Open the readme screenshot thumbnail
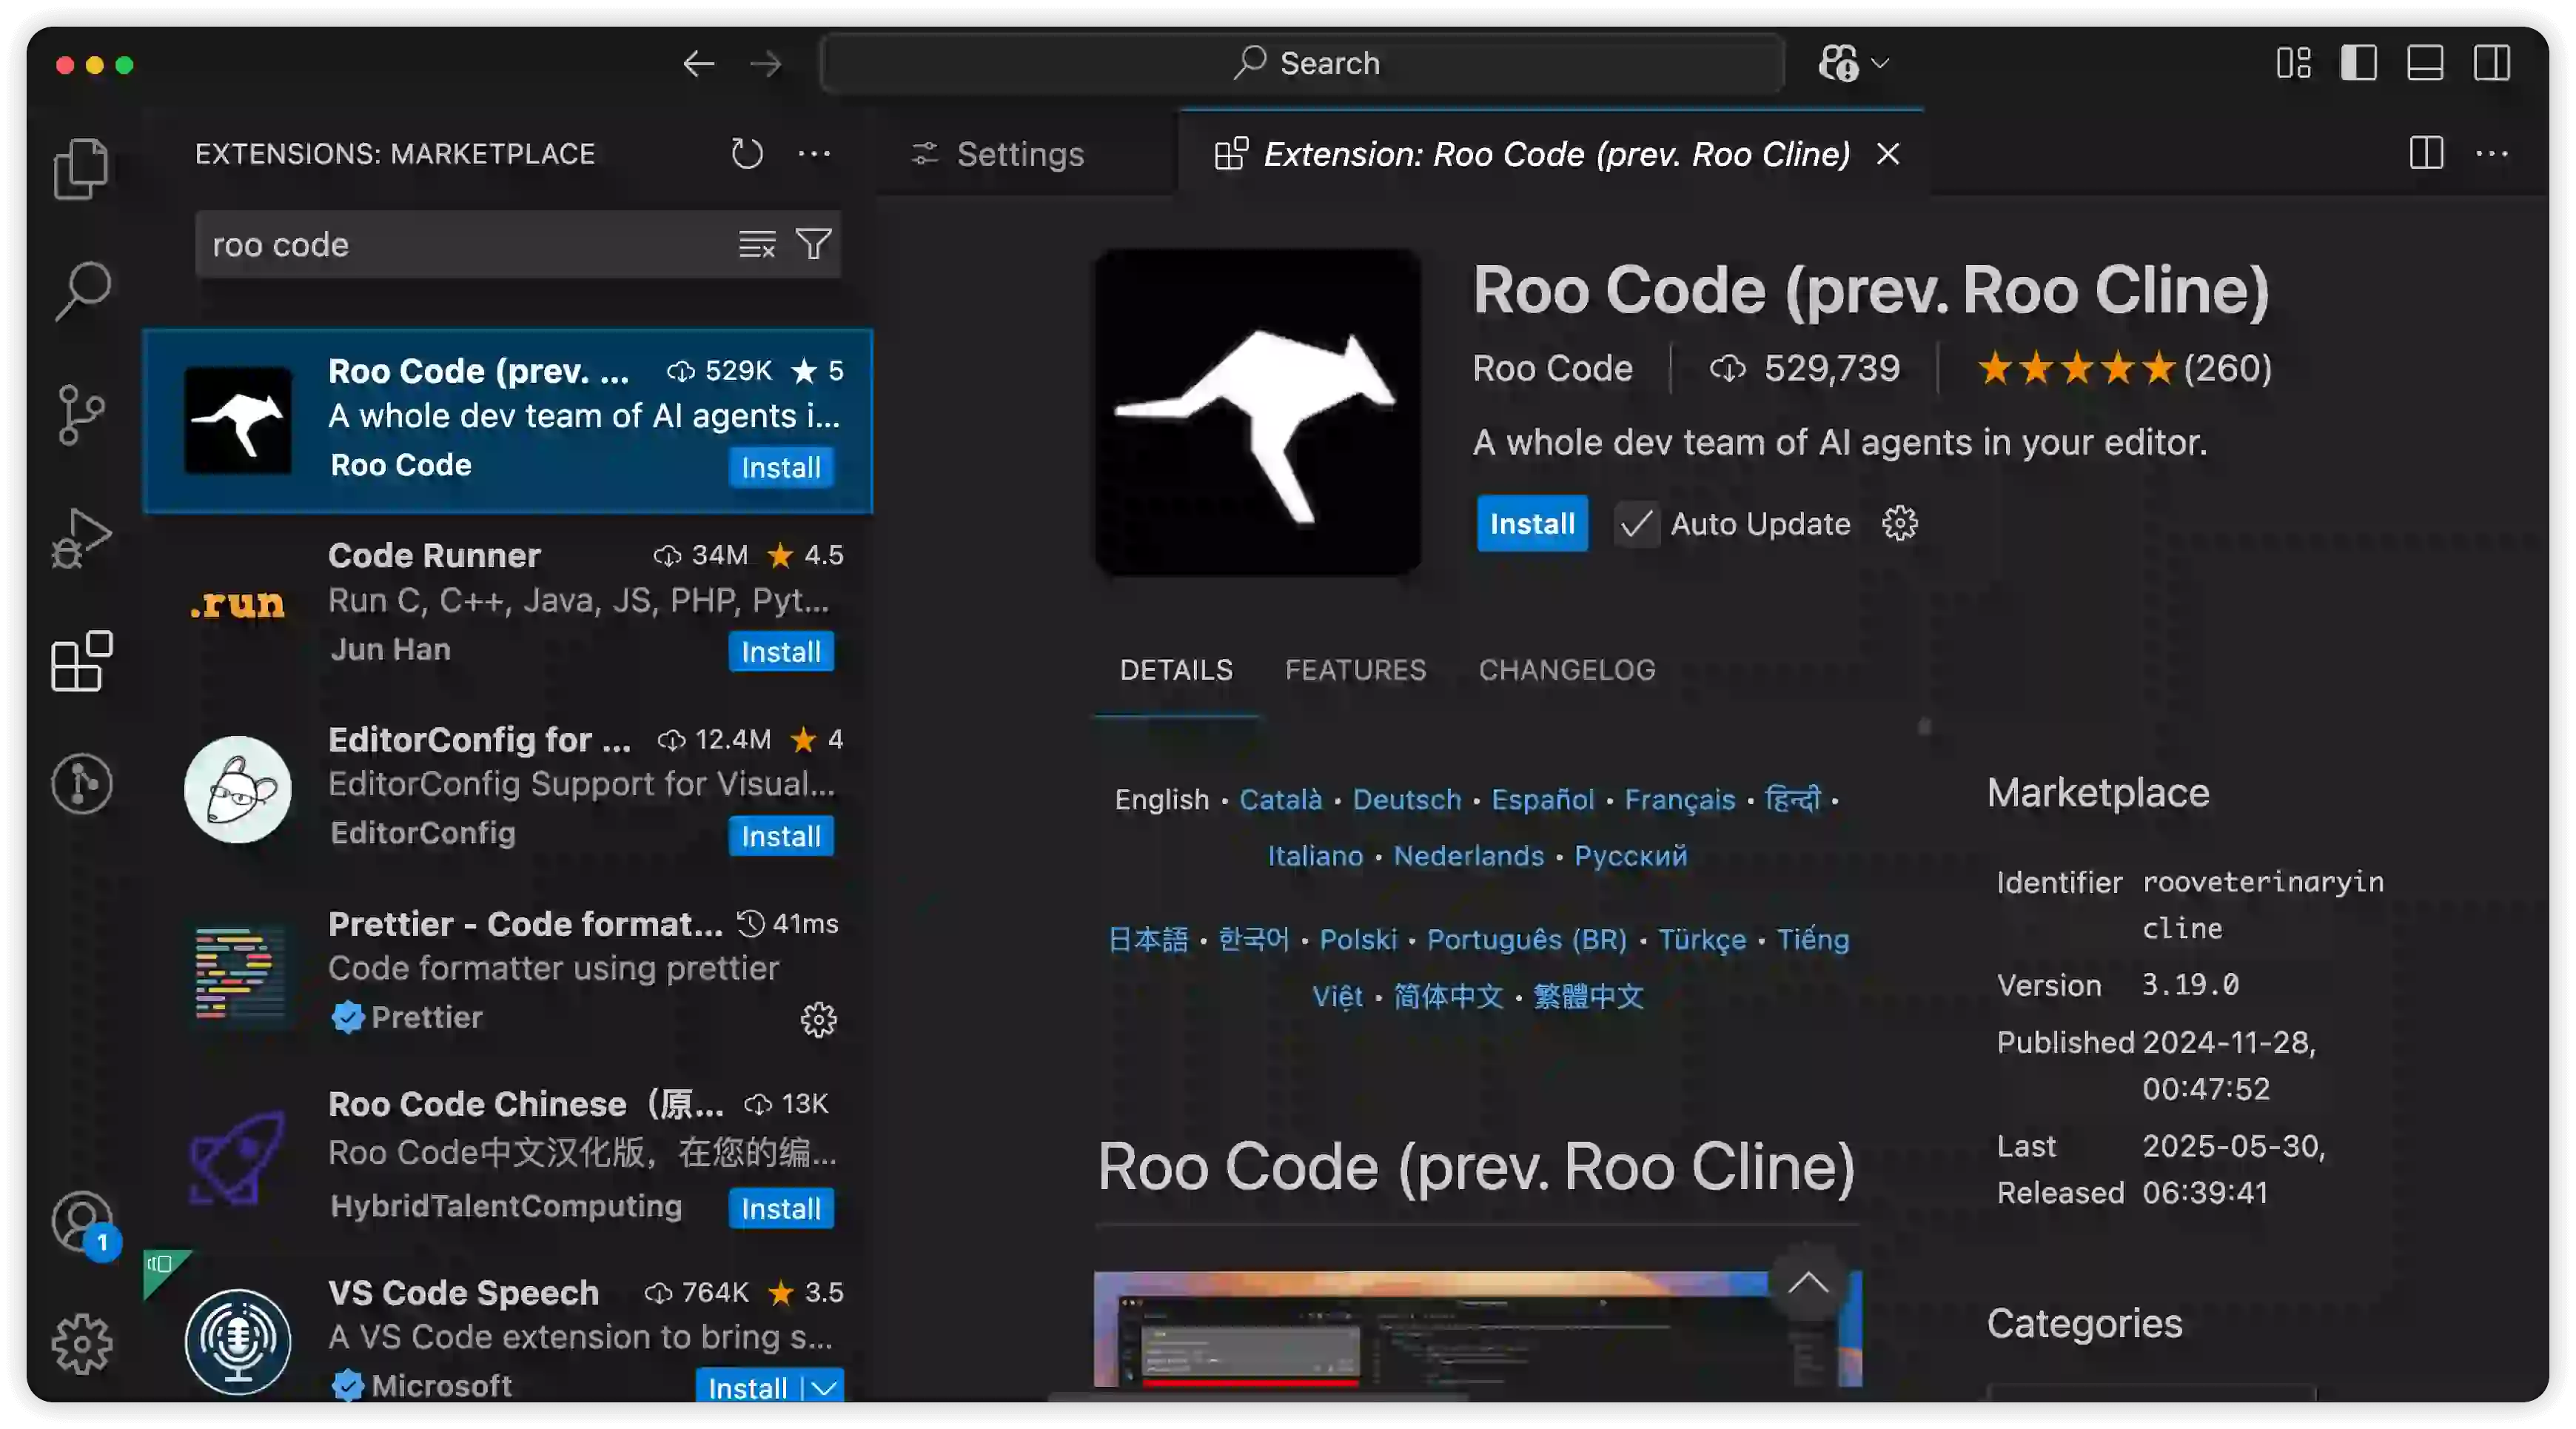The height and width of the screenshot is (1429, 2576). point(1477,1328)
